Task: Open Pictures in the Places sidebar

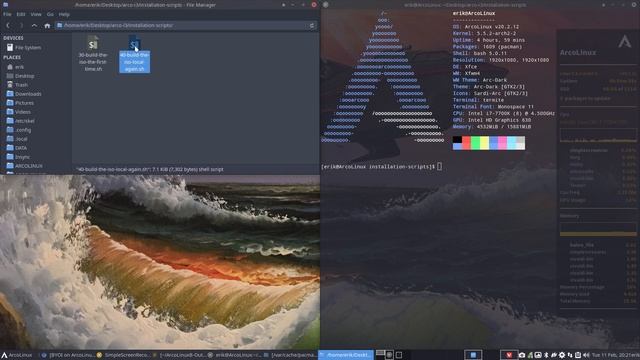Action: [20, 103]
